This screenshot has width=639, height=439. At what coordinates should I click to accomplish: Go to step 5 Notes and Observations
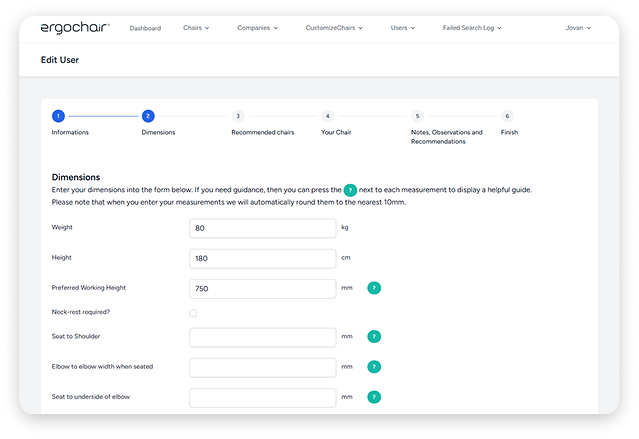click(x=417, y=116)
